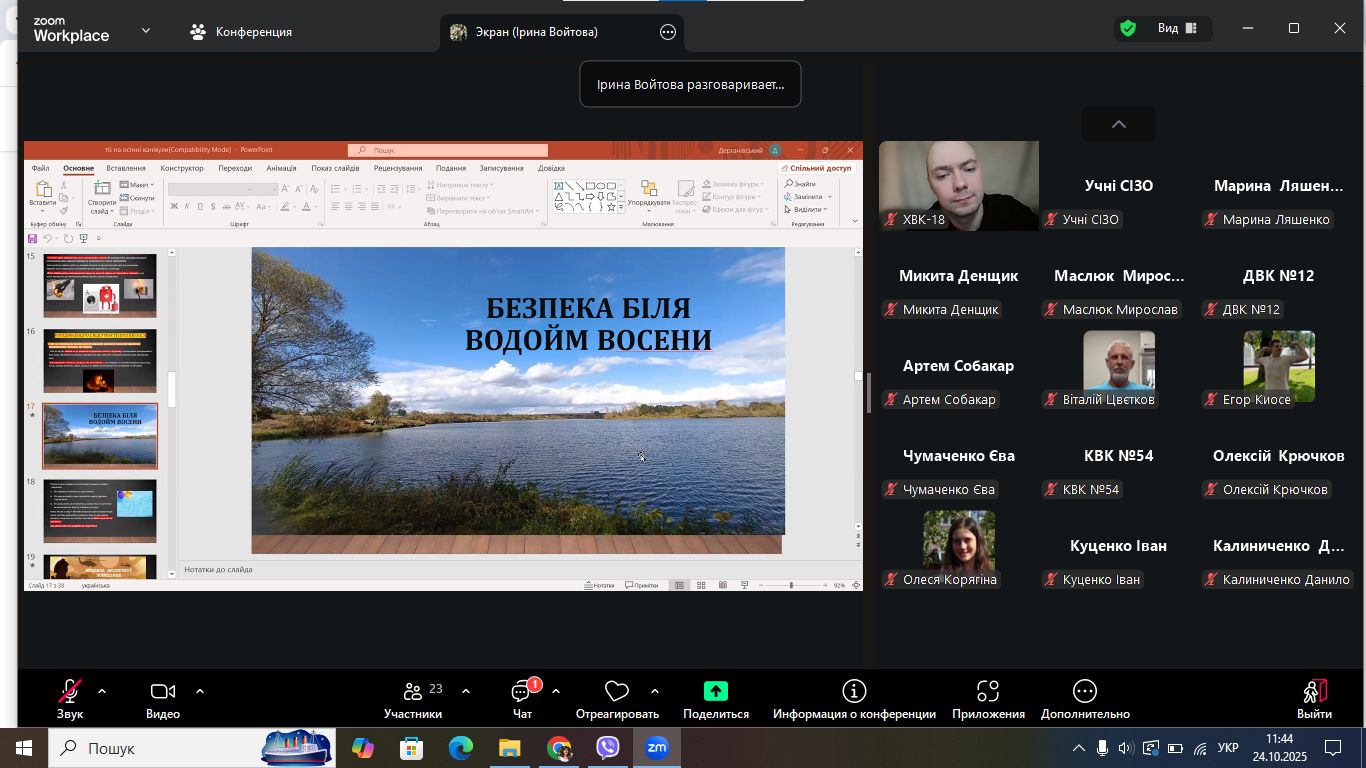
Task: Open the View layout button
Action: [x=1177, y=29]
